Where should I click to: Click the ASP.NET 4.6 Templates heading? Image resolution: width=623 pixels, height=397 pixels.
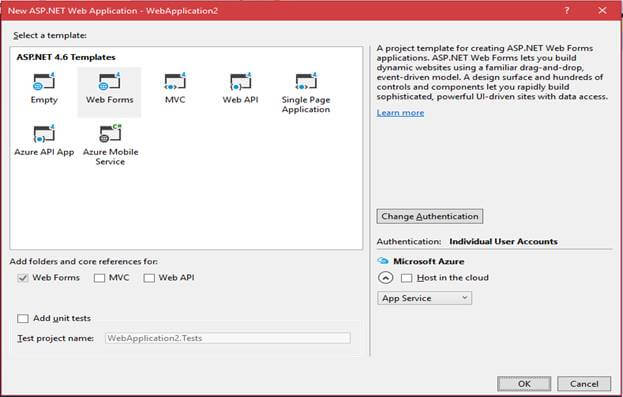tap(66, 57)
